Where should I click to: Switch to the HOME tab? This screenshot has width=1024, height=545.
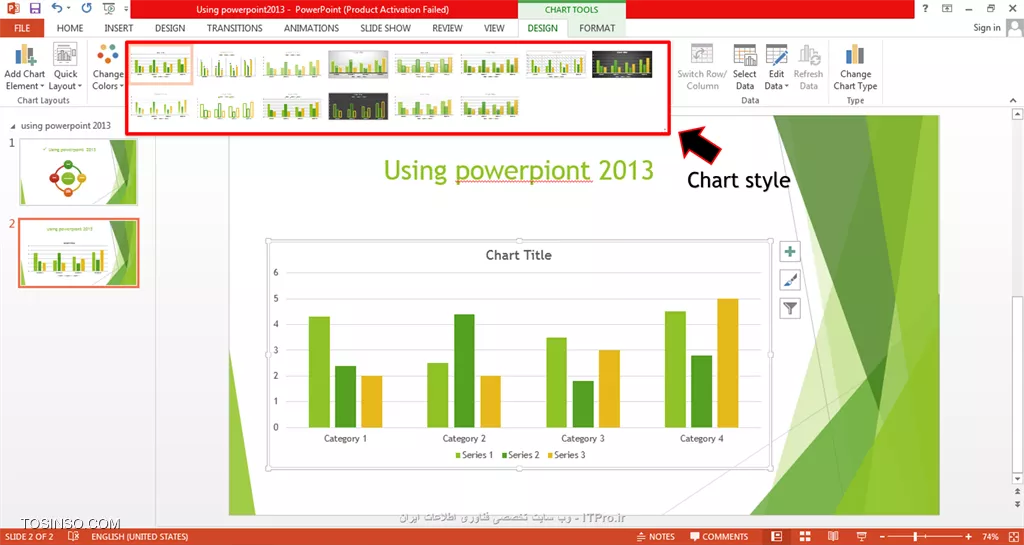tap(70, 28)
